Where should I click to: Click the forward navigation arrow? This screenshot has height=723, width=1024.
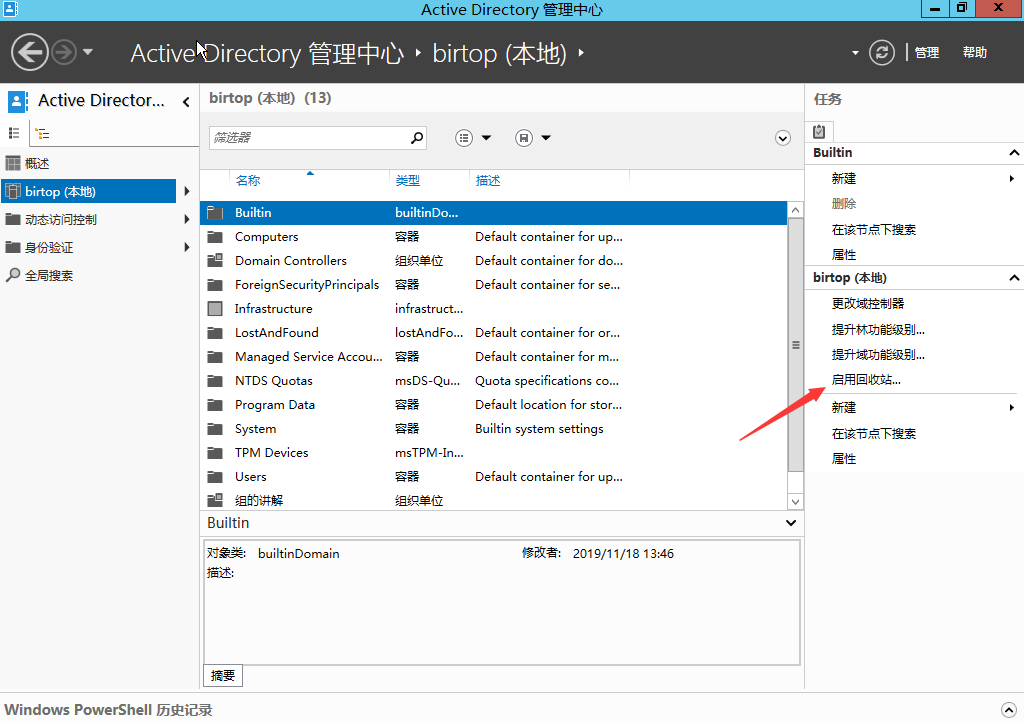tap(64, 52)
